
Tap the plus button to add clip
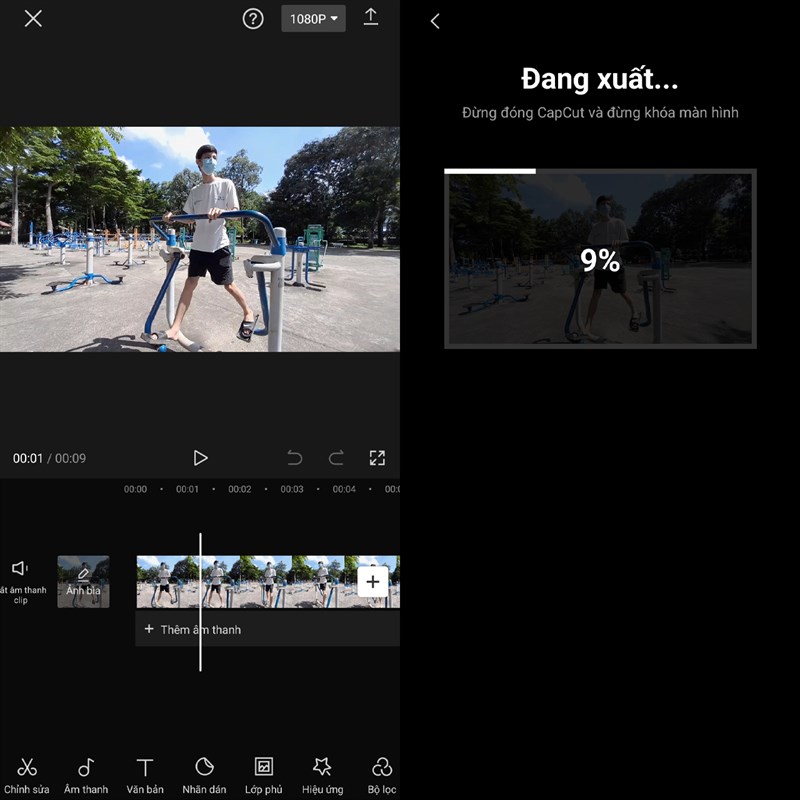point(373,581)
